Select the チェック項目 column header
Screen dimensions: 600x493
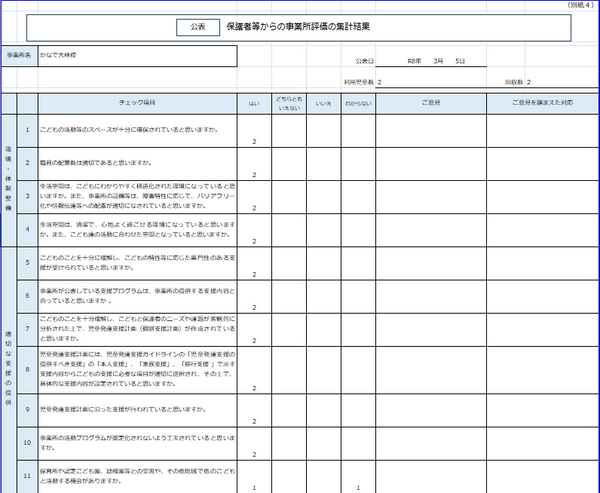pyautogui.click(x=137, y=103)
